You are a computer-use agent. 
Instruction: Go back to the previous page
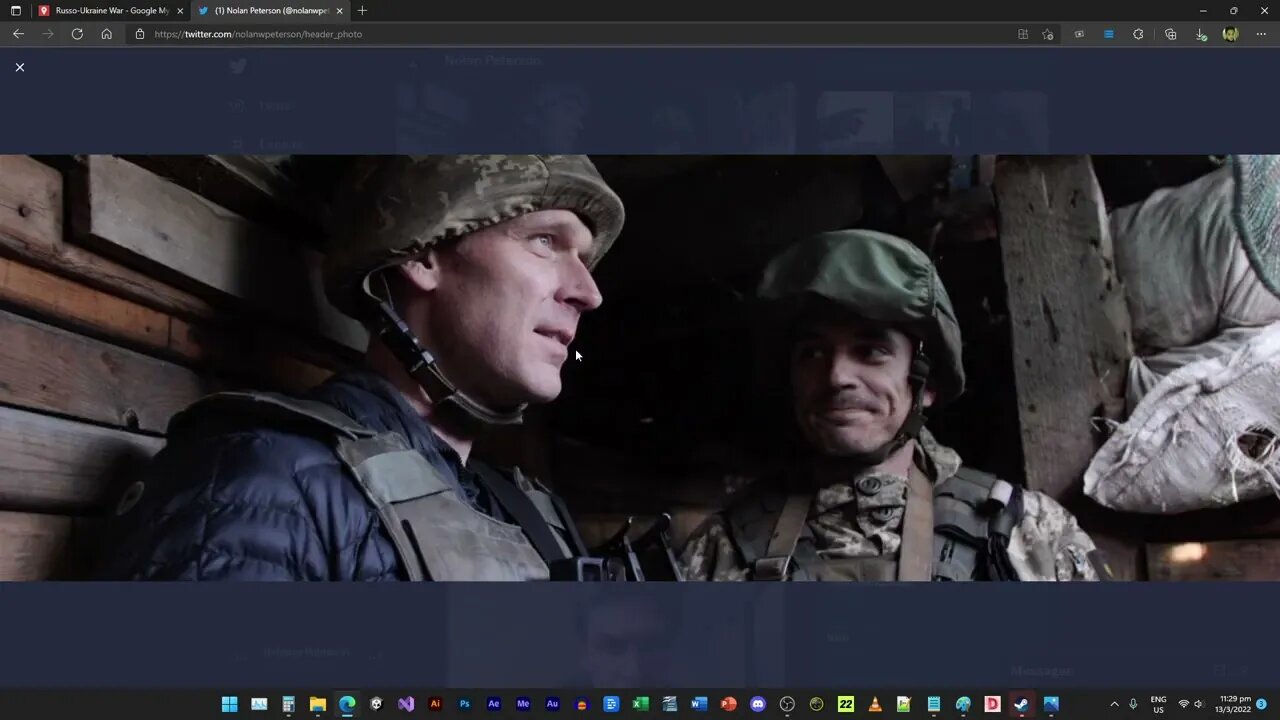coord(18,34)
